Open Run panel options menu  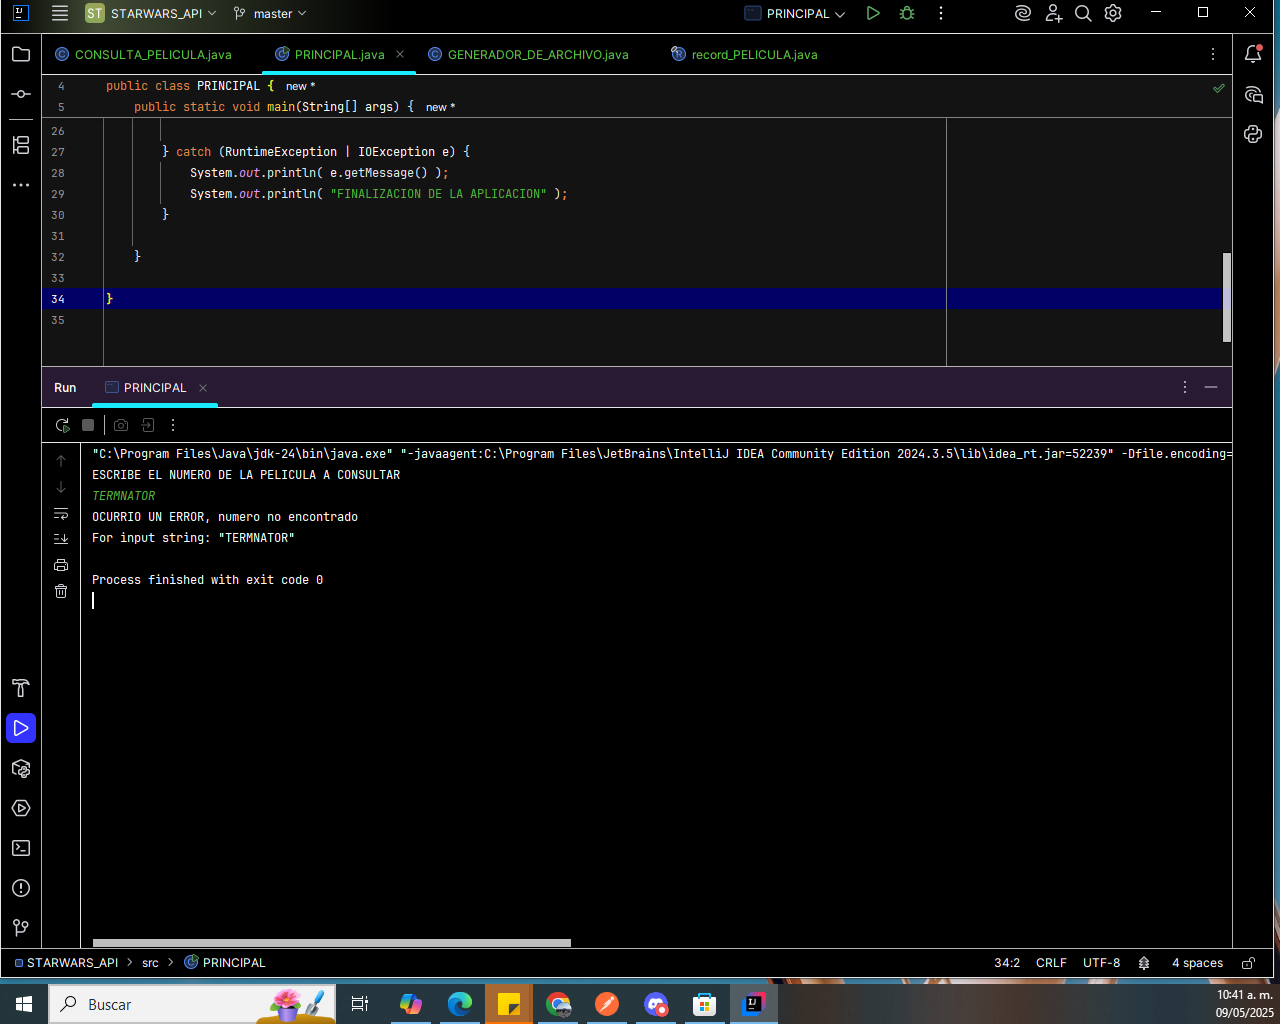[1185, 387]
